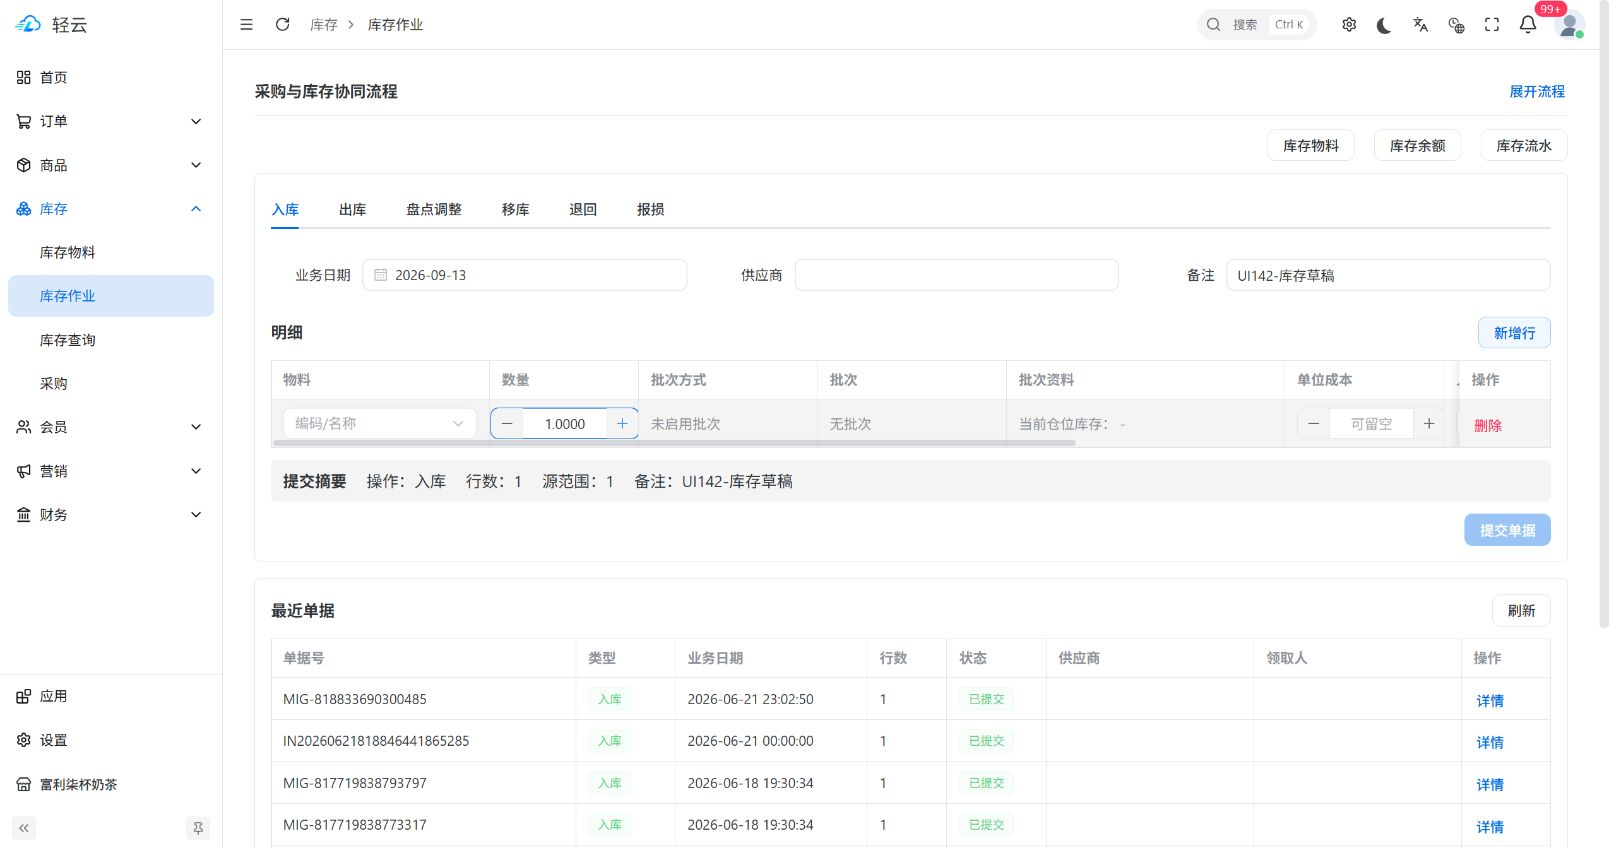
Task: Open the 业务日期 date picker
Action: [525, 275]
